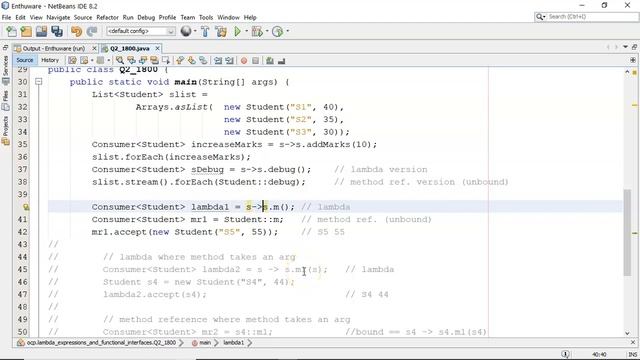Click the Open Project icon
The image size is (640, 360).
click(x=41, y=31)
